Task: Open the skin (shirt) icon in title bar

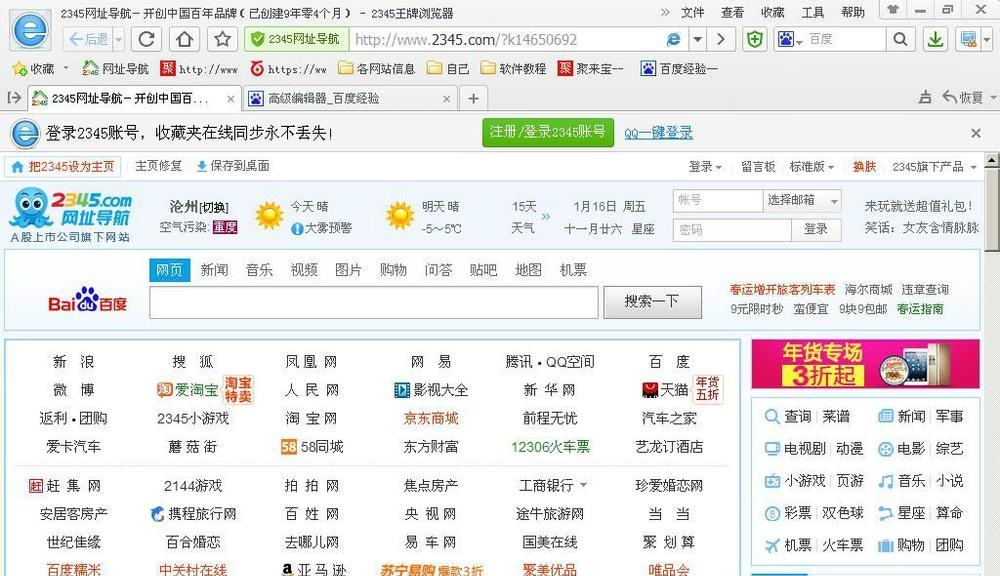Action: 893,10
